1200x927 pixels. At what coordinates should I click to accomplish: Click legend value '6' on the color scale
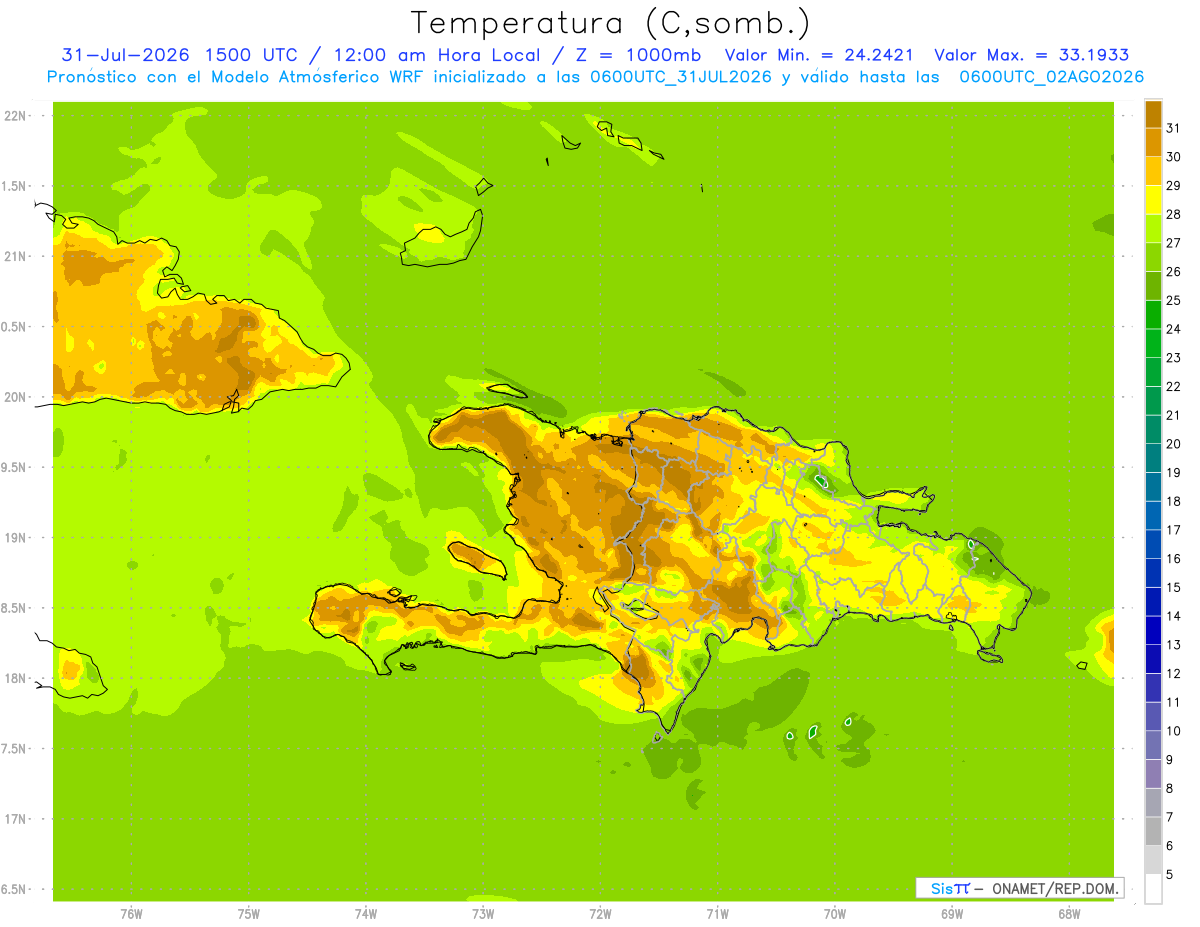tap(1170, 846)
